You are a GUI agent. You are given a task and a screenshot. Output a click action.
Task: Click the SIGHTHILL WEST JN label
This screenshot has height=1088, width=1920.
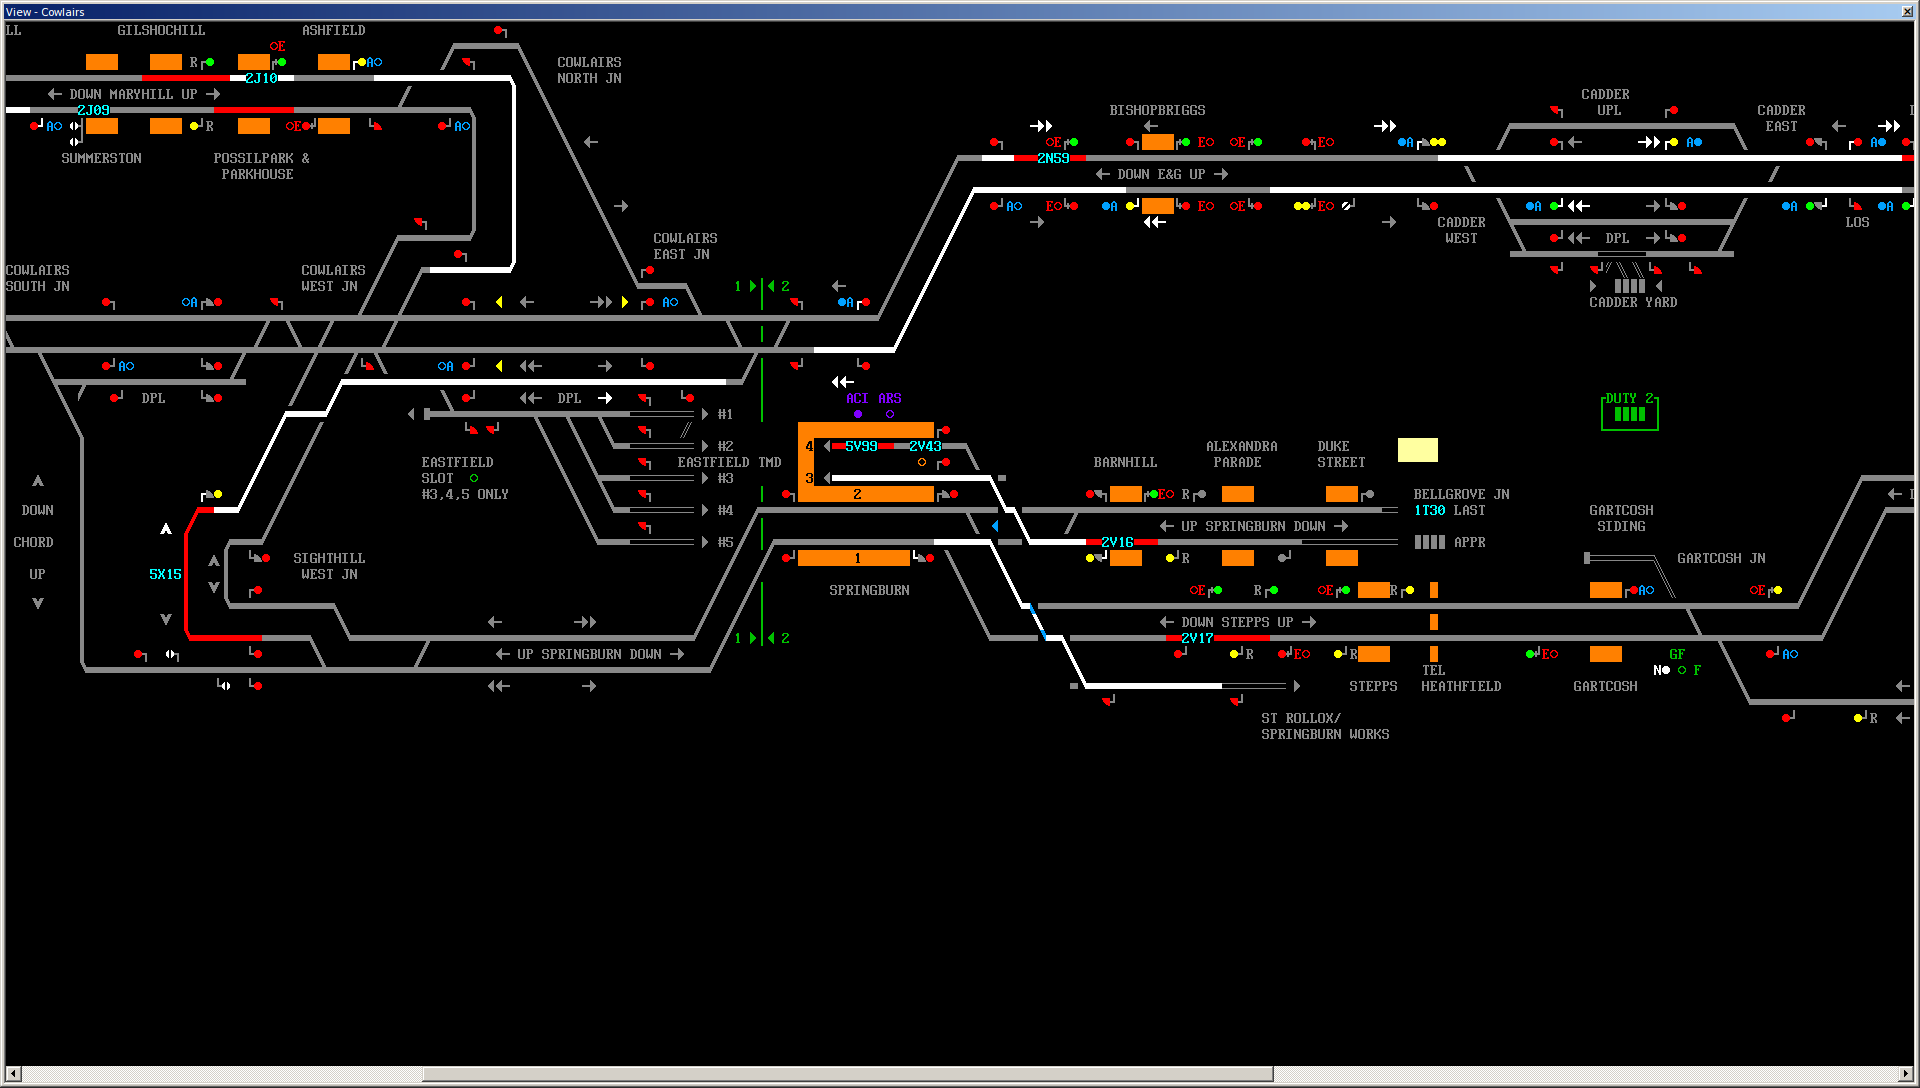coord(329,566)
